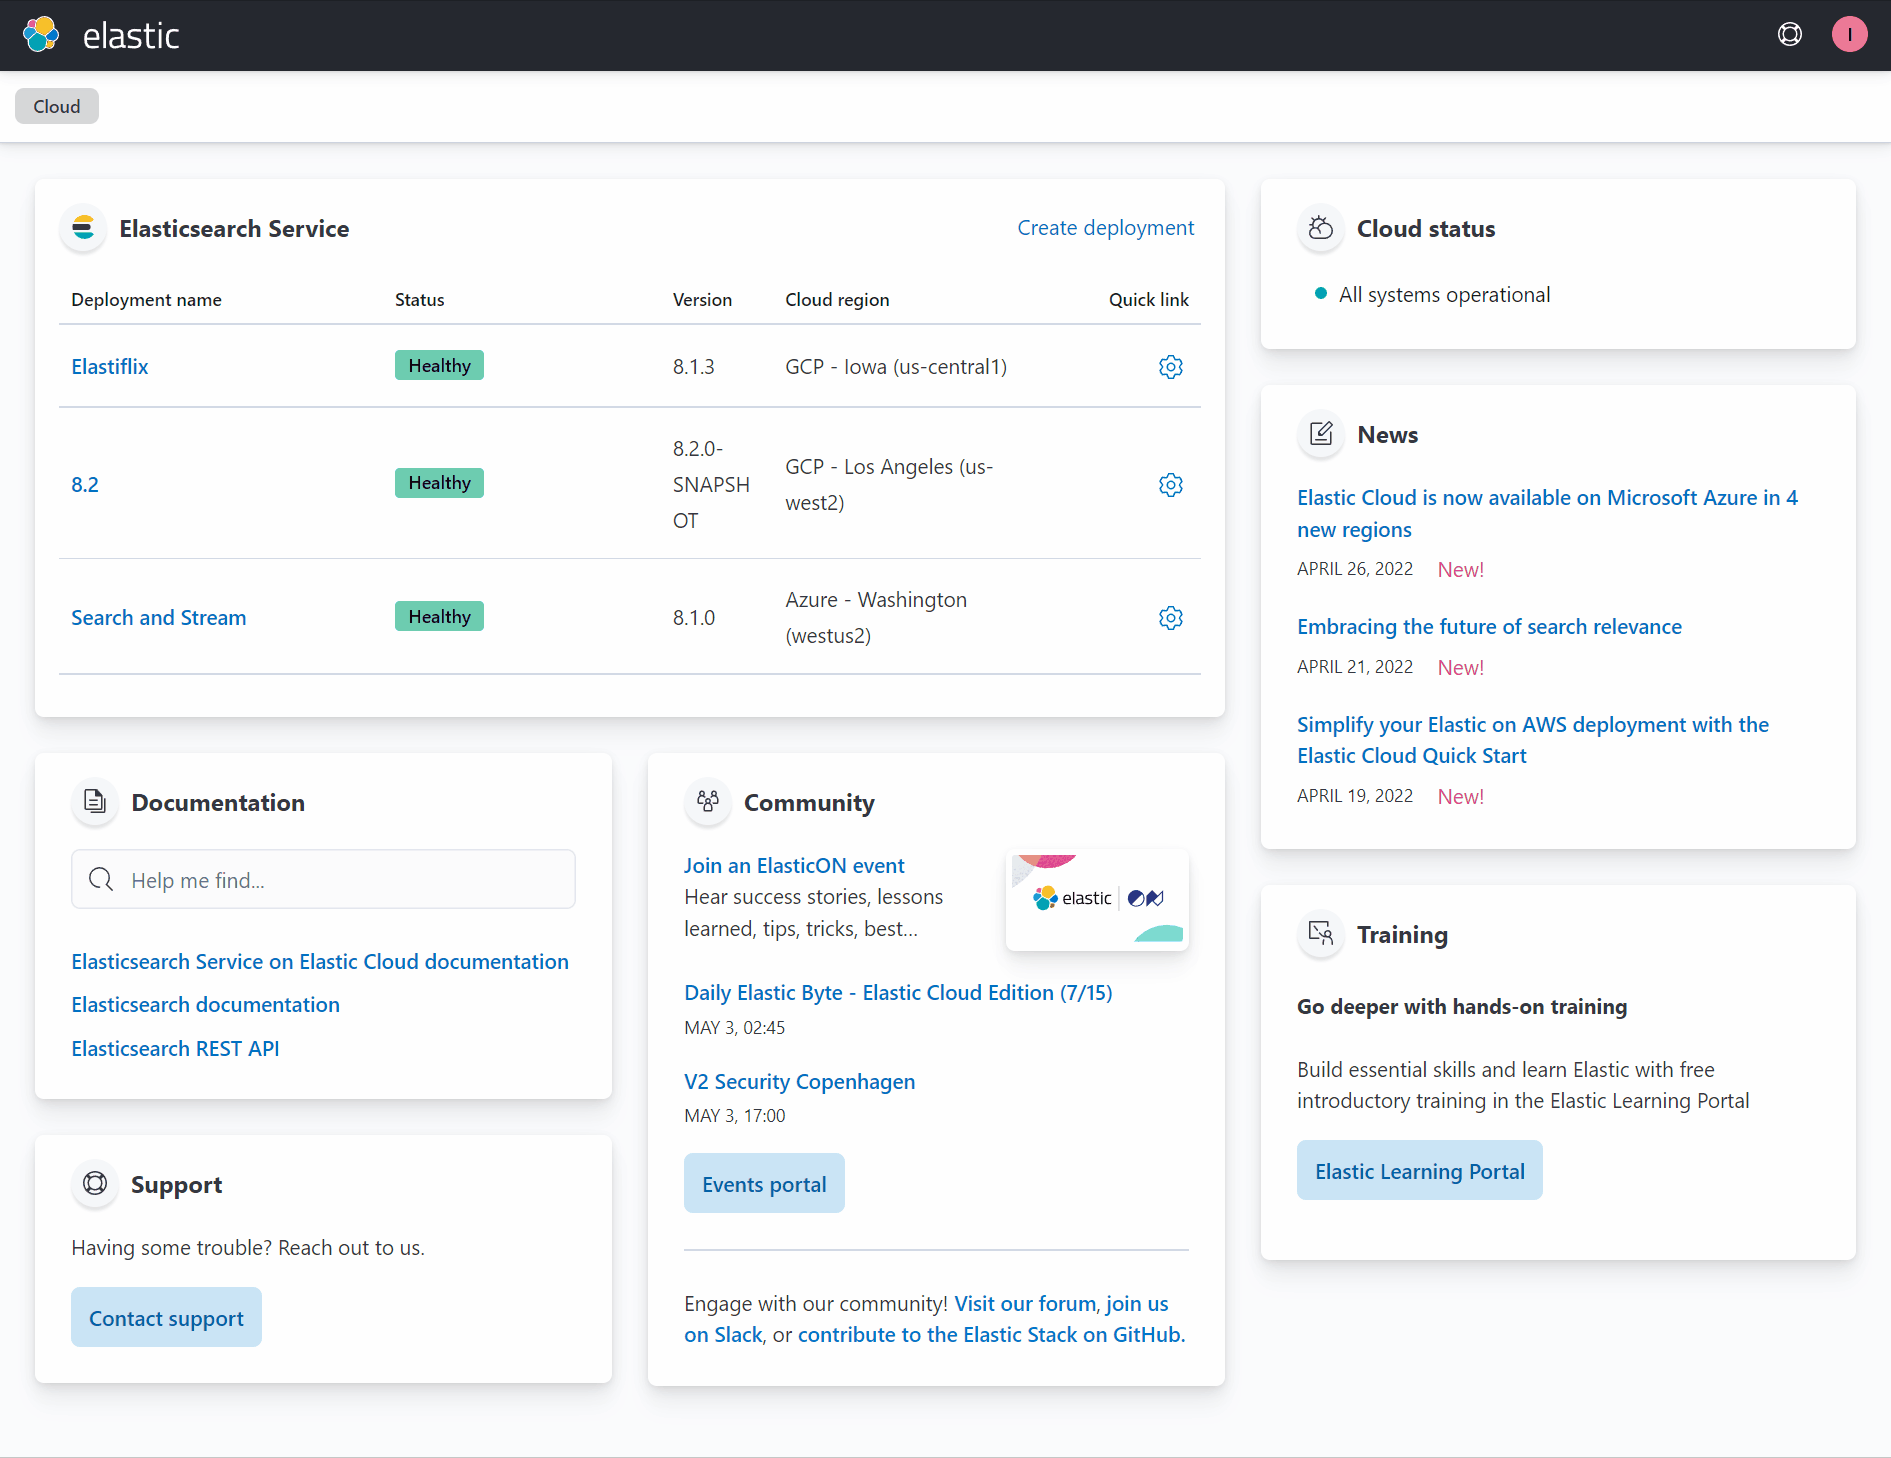Click the APRIL 19, 2022 news date

coord(1355,796)
